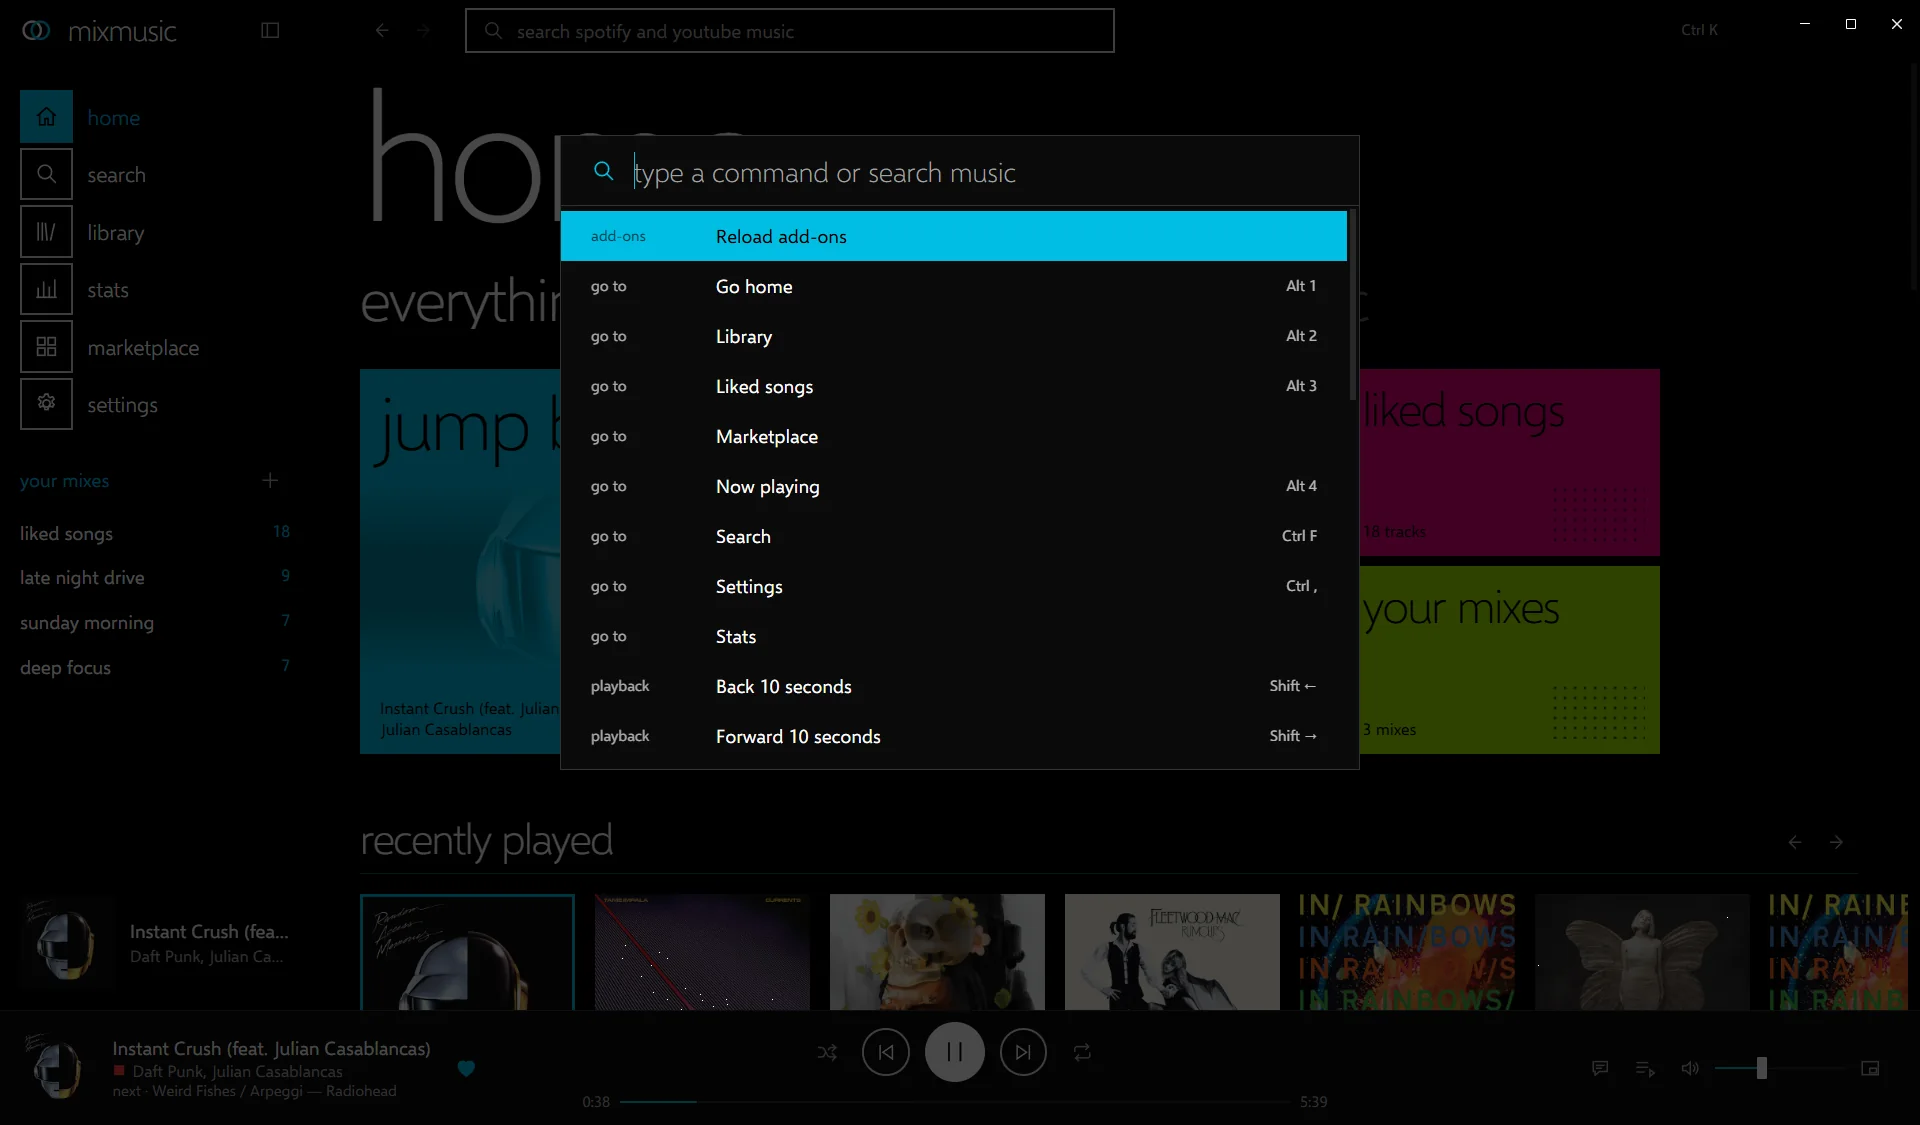Adjust the volume slider
The image size is (1920, 1125).
point(1780,1068)
